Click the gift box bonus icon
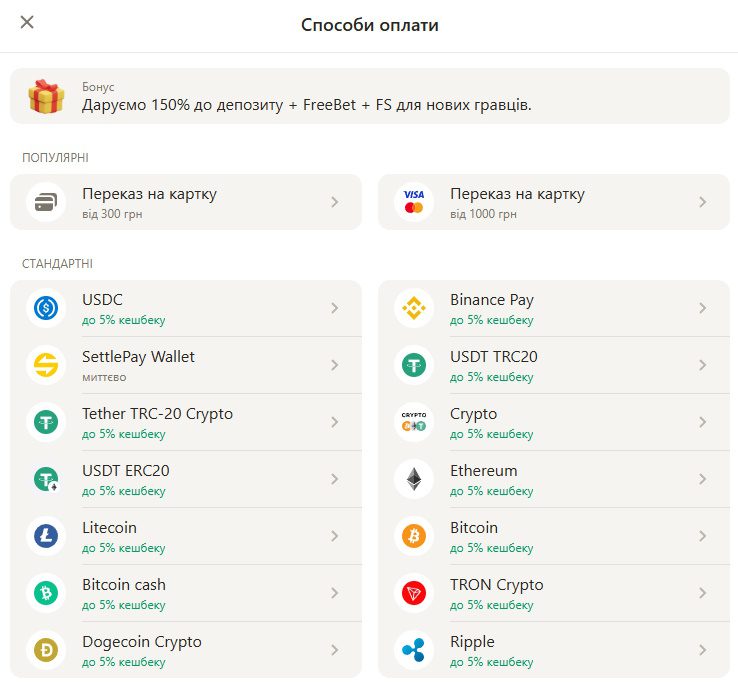The width and height of the screenshot is (738, 693). (x=45, y=97)
